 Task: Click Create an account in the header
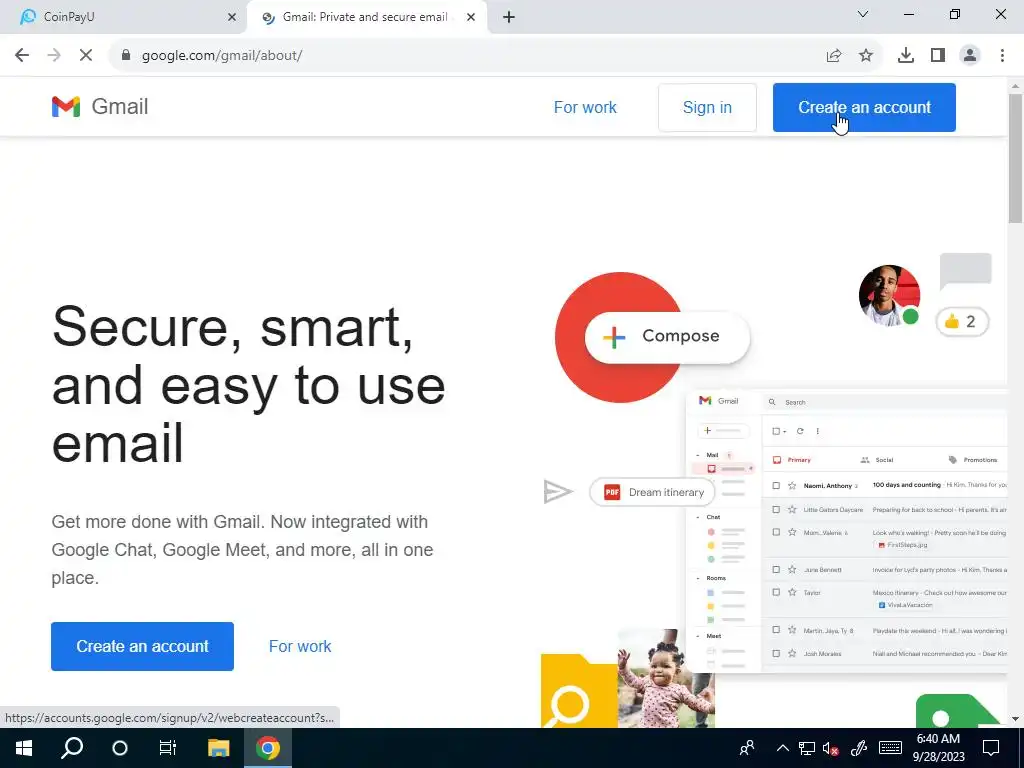[x=864, y=107]
